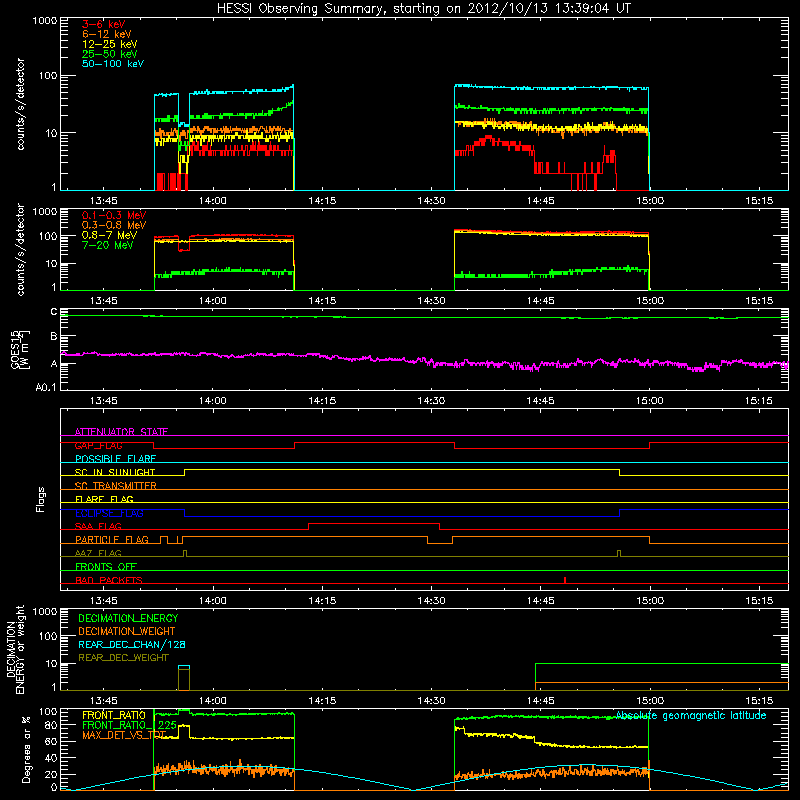
Task: Click the 1000 tick label on top panel axis
Action: click(45, 21)
